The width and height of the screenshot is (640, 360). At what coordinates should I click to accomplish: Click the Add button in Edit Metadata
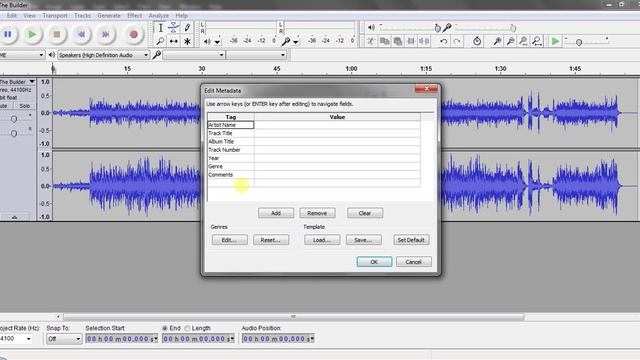coord(276,213)
